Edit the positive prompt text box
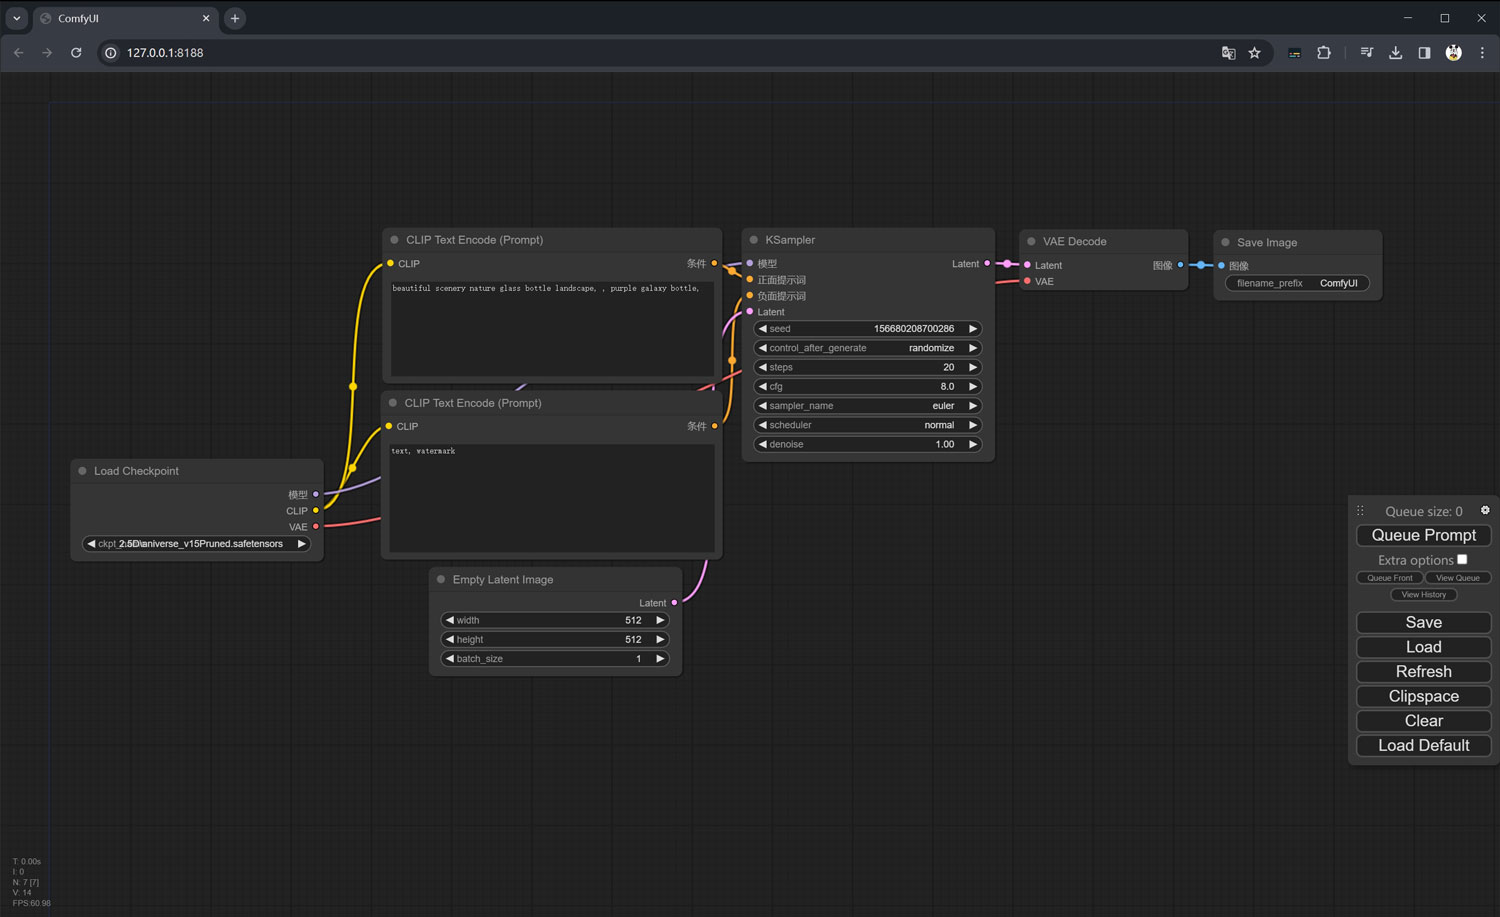Image resolution: width=1500 pixels, height=917 pixels. [x=552, y=328]
